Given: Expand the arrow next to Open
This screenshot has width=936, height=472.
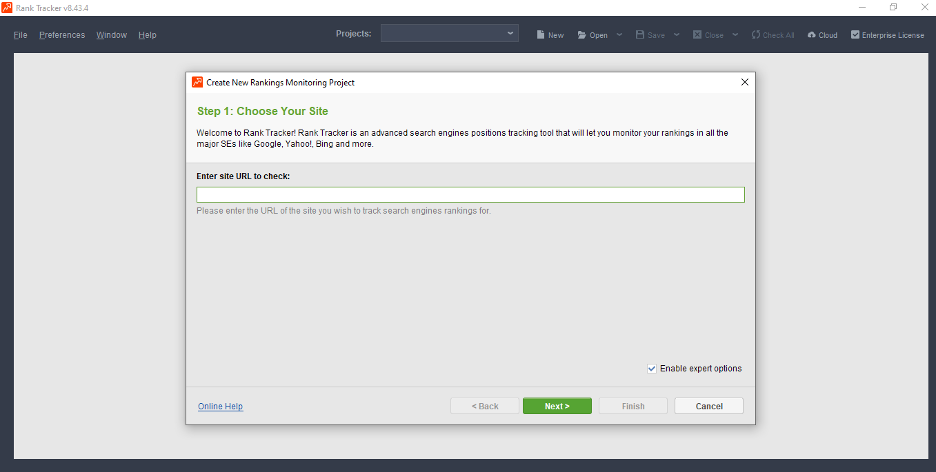Looking at the screenshot, I should (619, 35).
